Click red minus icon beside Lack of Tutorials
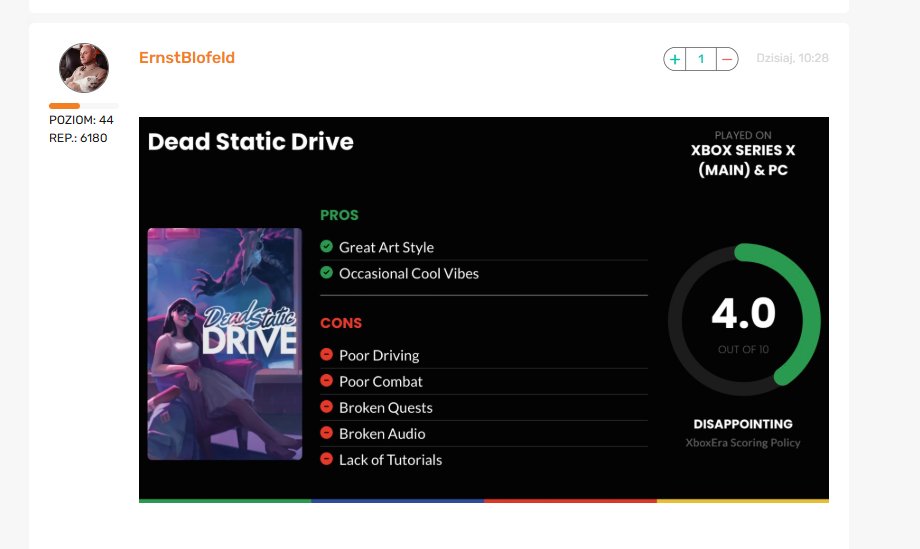Screen dimensions: 920x549 pyautogui.click(x=327, y=459)
